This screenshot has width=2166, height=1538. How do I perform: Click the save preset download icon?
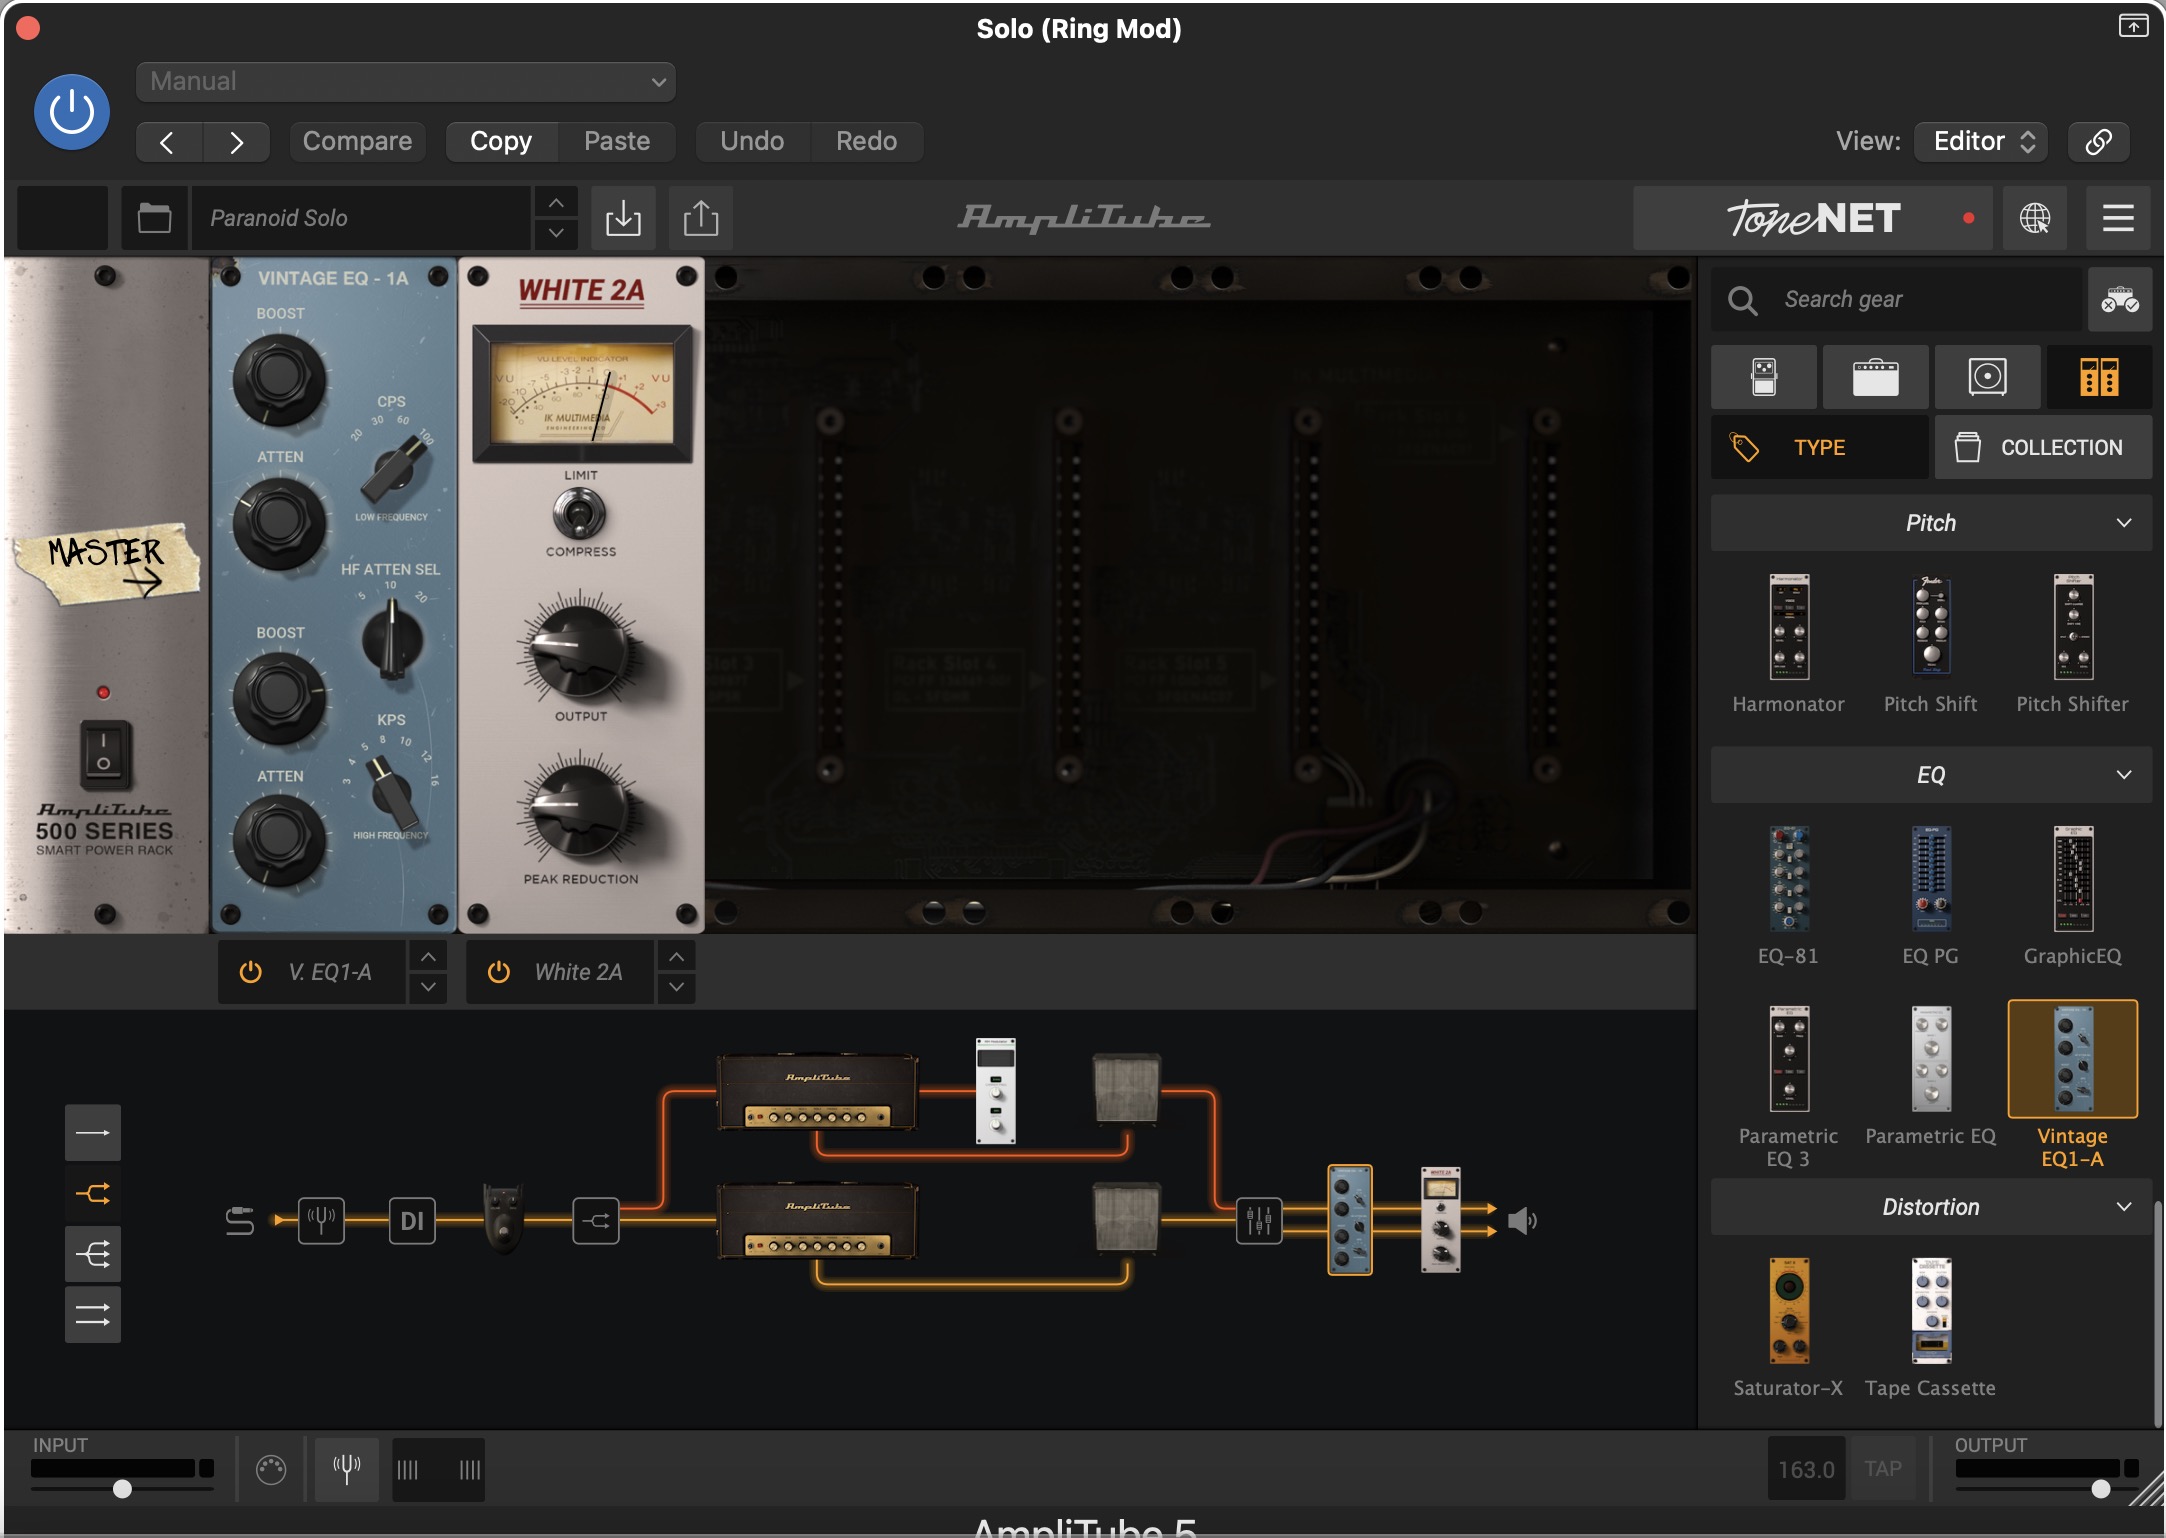click(x=623, y=218)
